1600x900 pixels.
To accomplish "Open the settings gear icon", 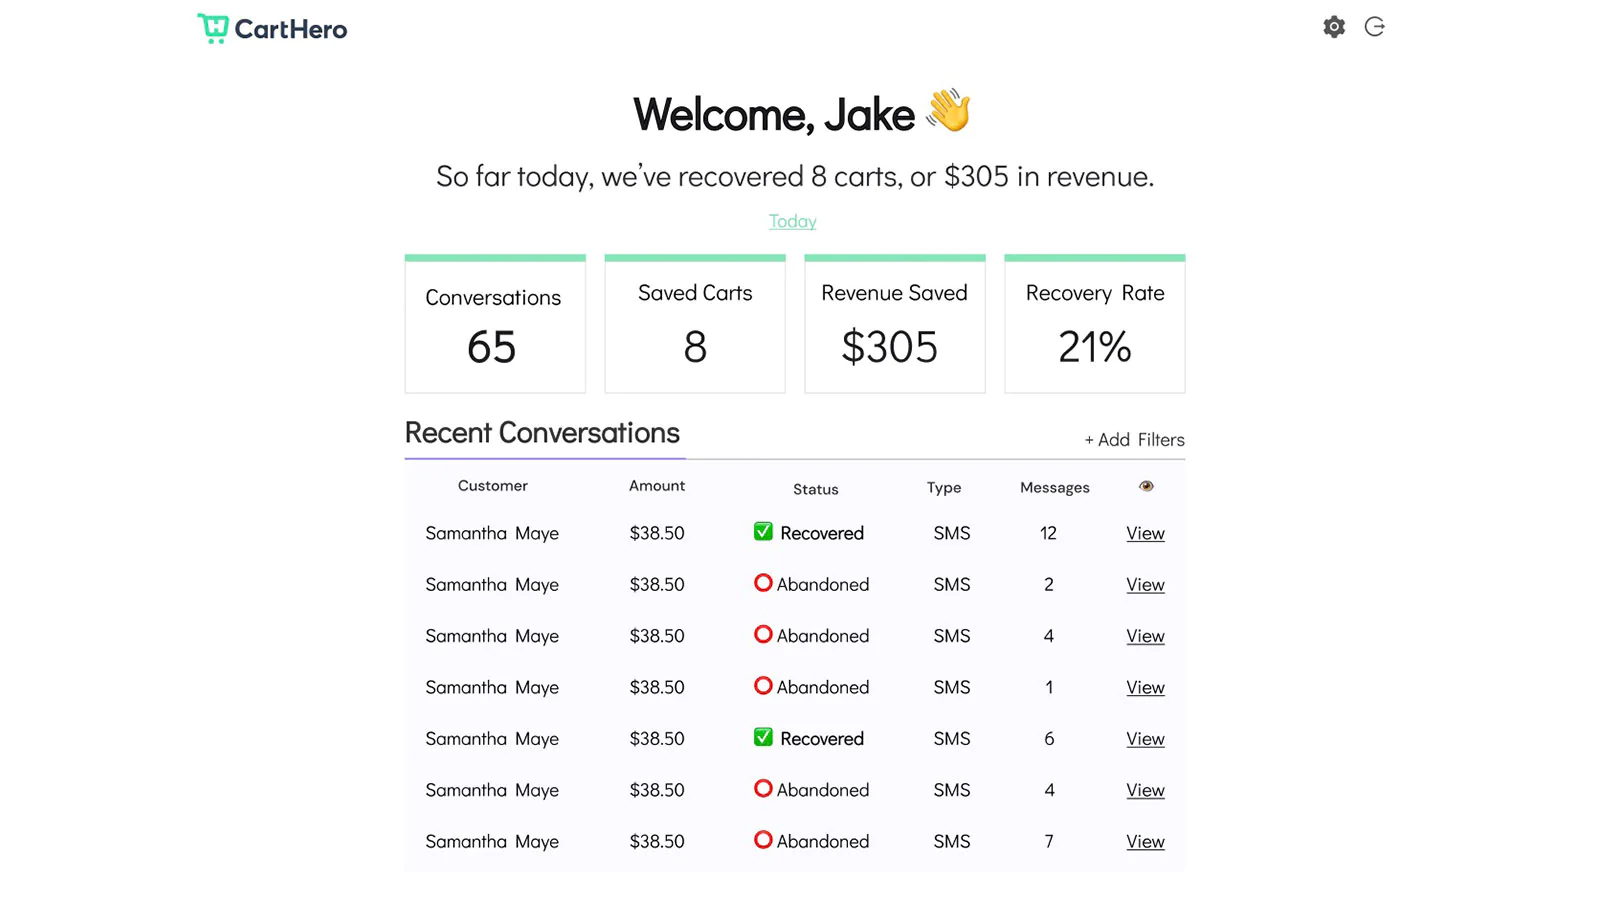I will pos(1334,27).
